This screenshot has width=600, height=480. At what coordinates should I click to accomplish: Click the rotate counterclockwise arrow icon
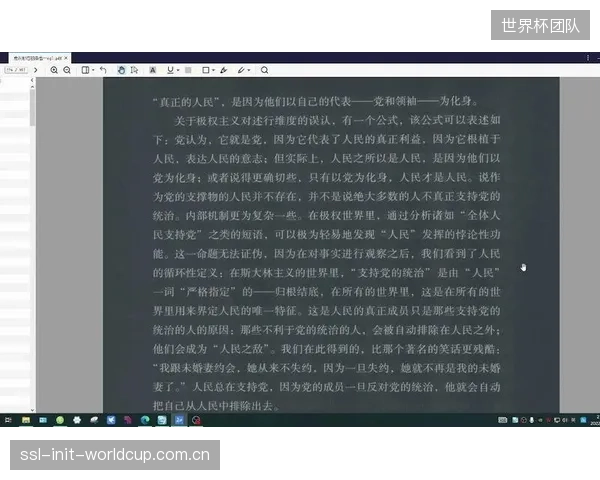(x=103, y=70)
